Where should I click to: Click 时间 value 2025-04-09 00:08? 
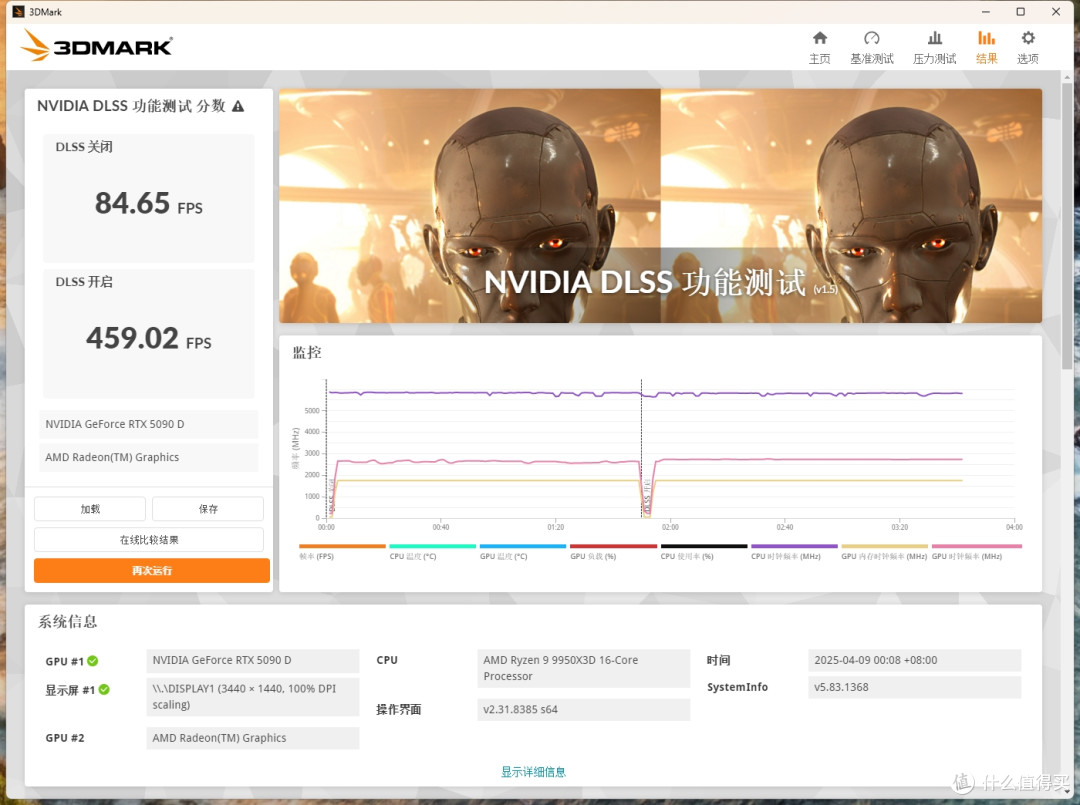coord(915,660)
